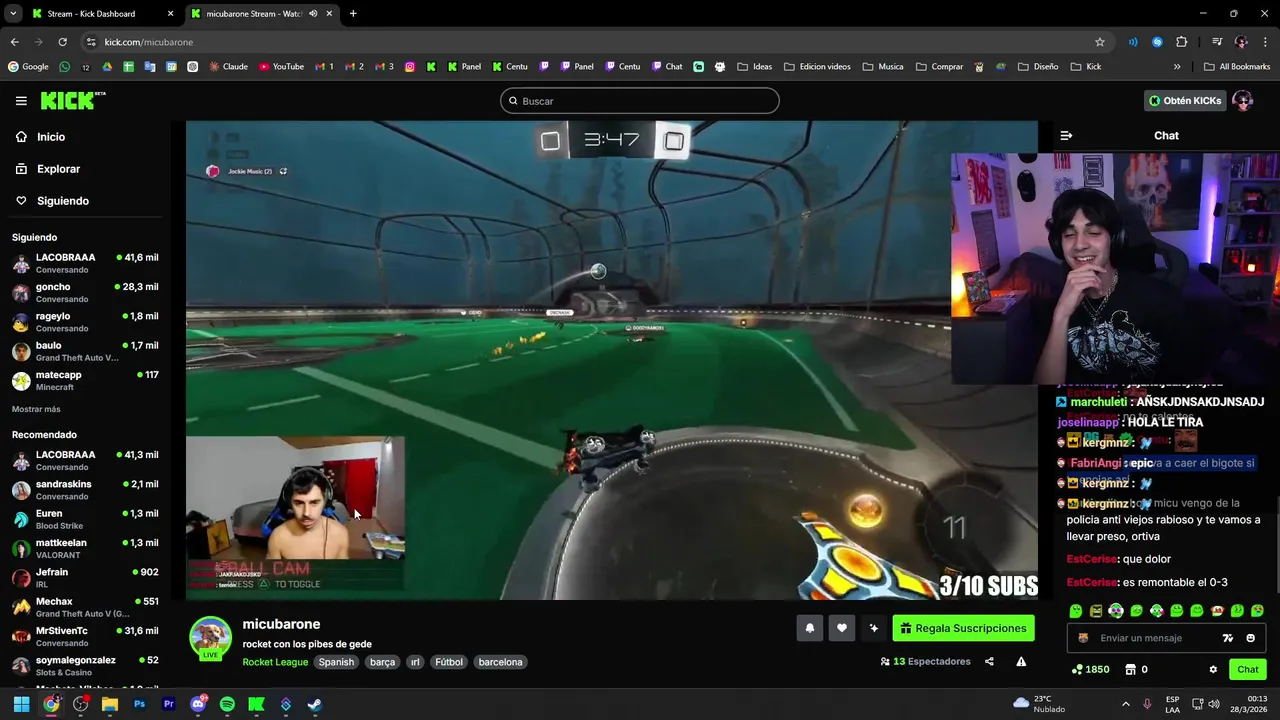This screenshot has width=1280, height=720.
Task: Open the Musica bookmark folder
Action: point(883,67)
